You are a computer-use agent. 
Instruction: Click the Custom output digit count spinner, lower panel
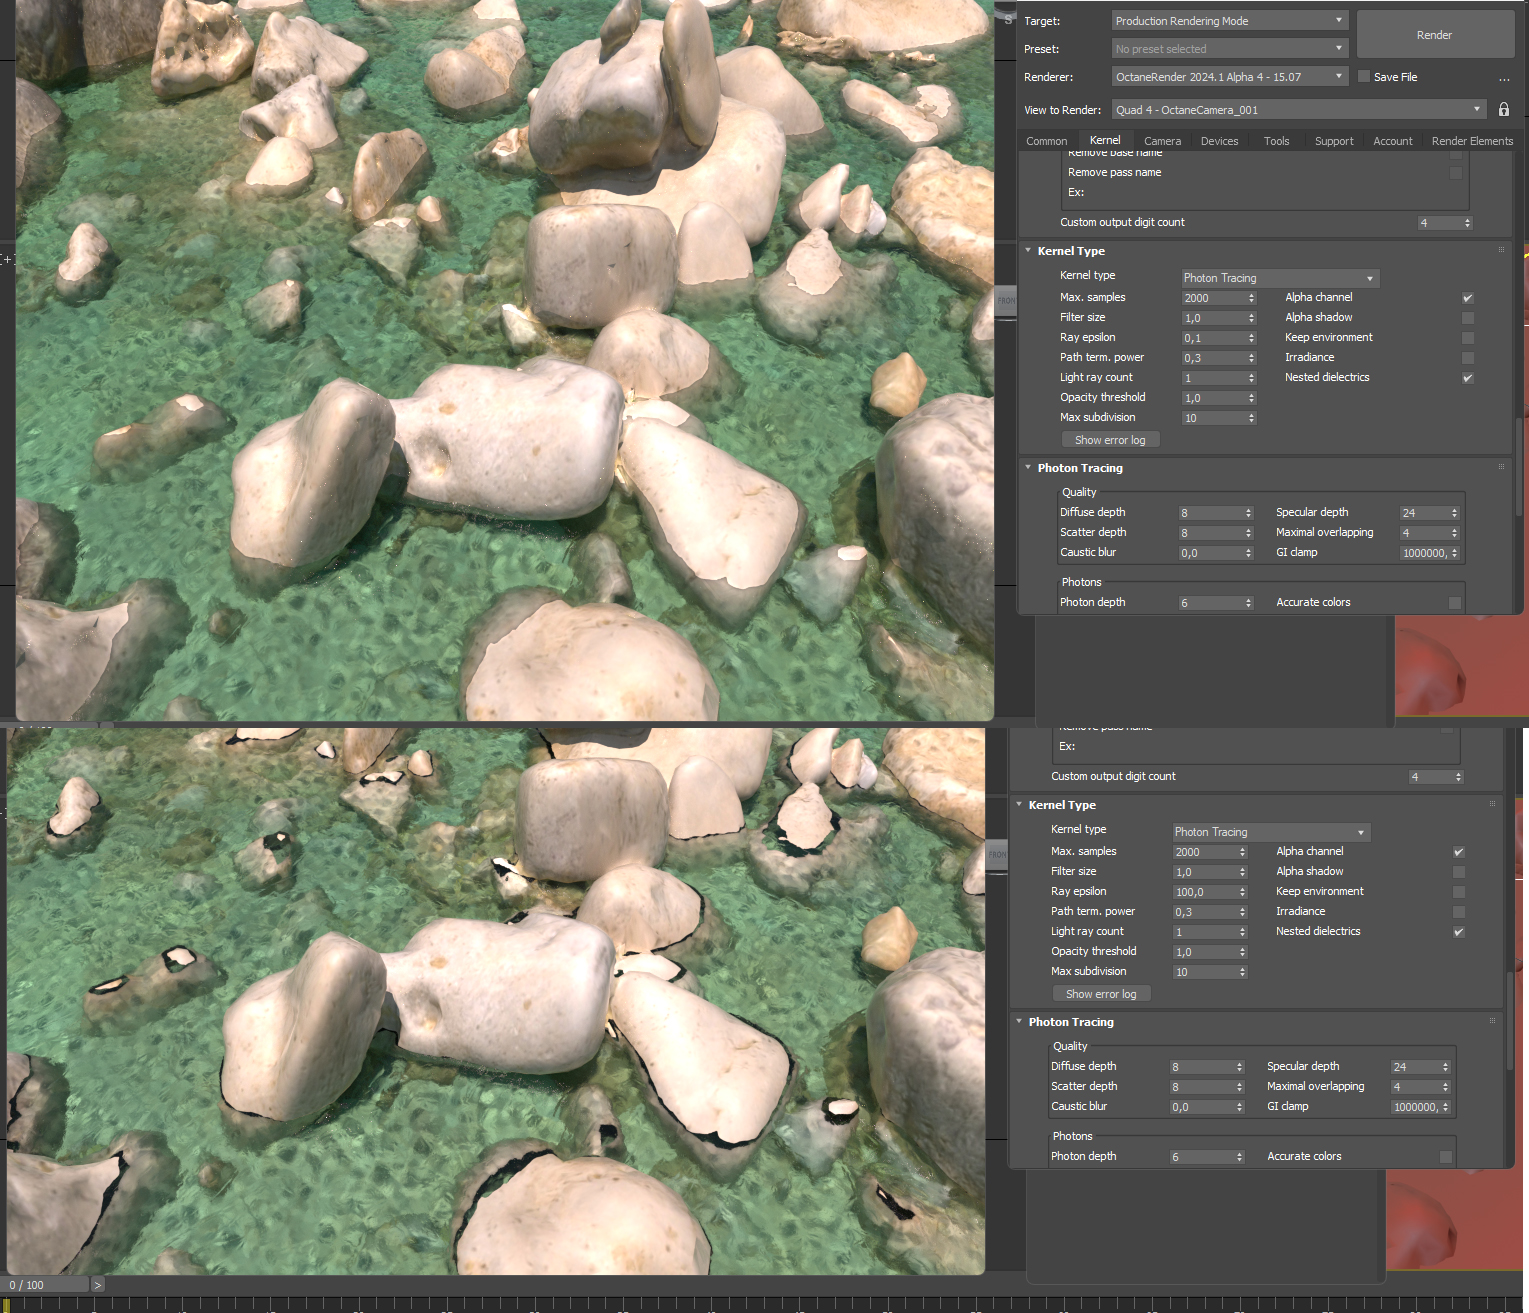coord(1459,777)
